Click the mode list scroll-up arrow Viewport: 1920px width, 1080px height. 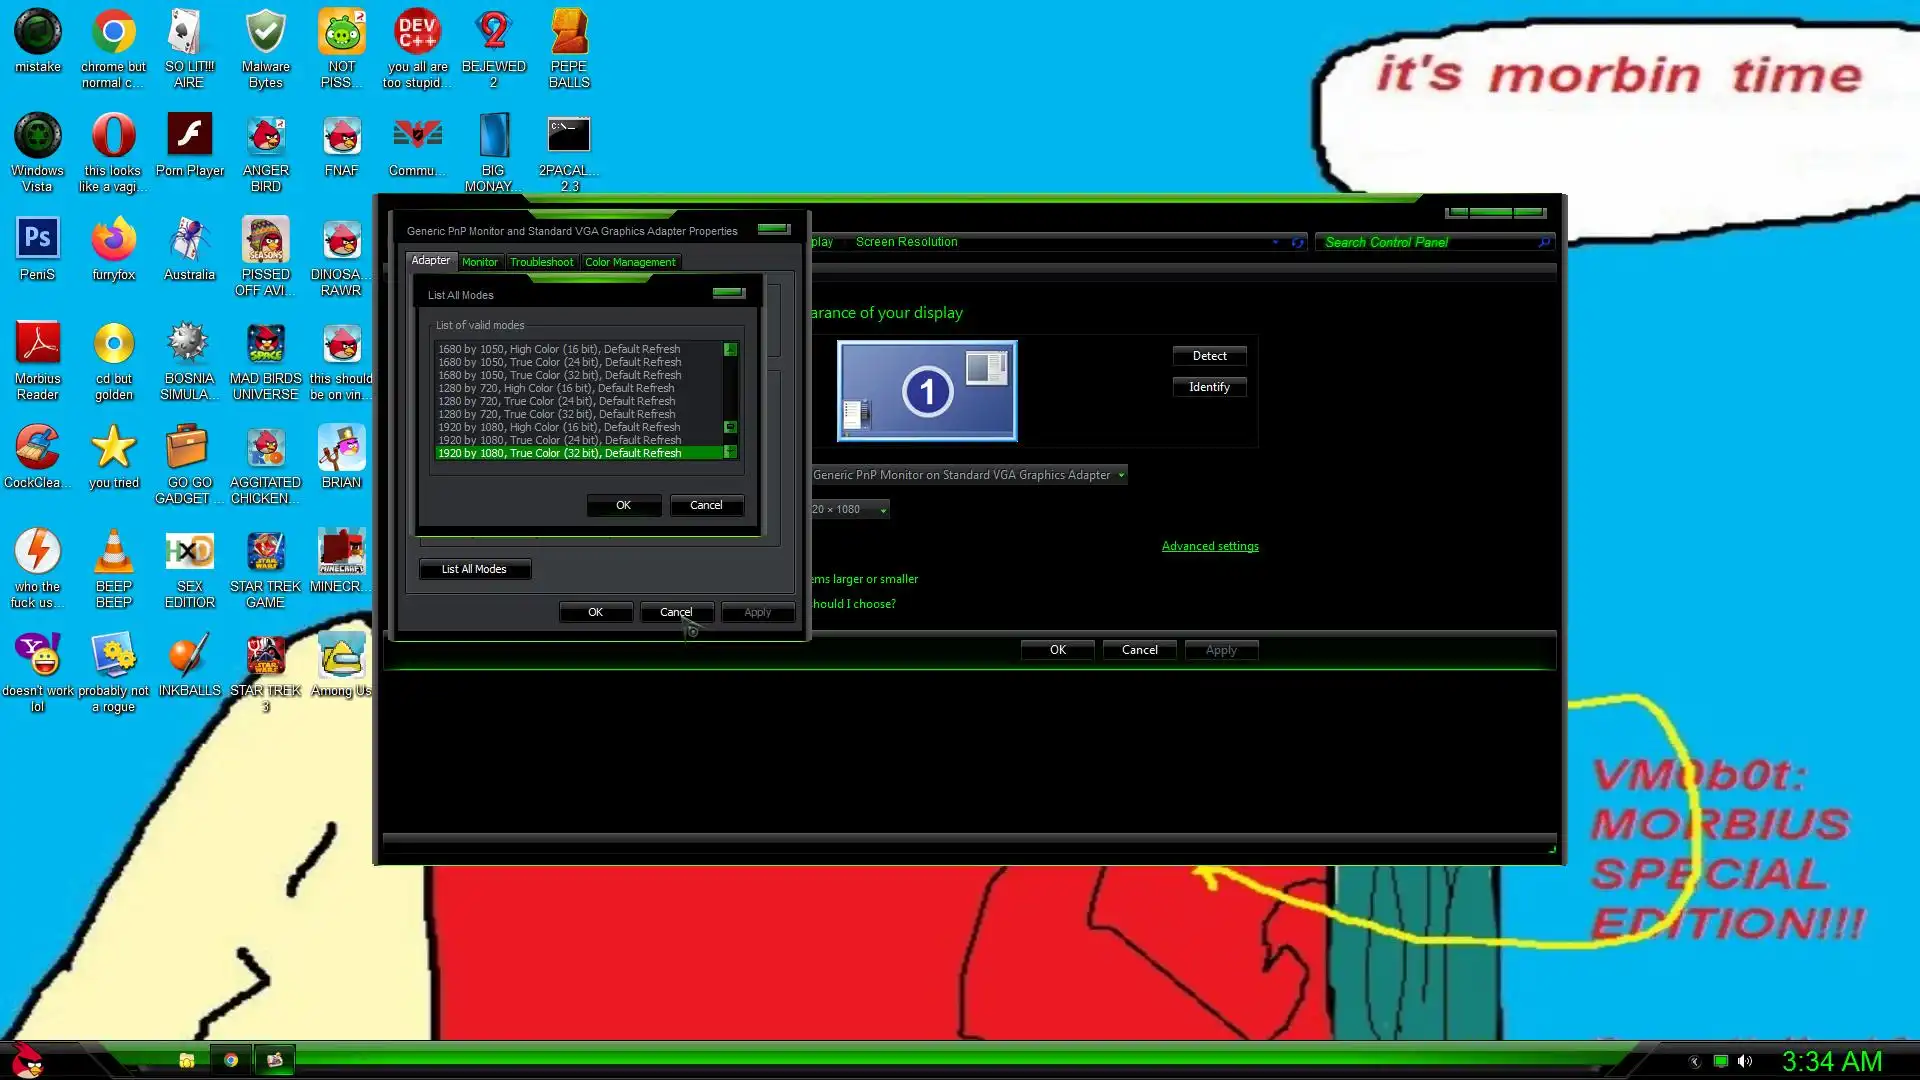pos(730,350)
